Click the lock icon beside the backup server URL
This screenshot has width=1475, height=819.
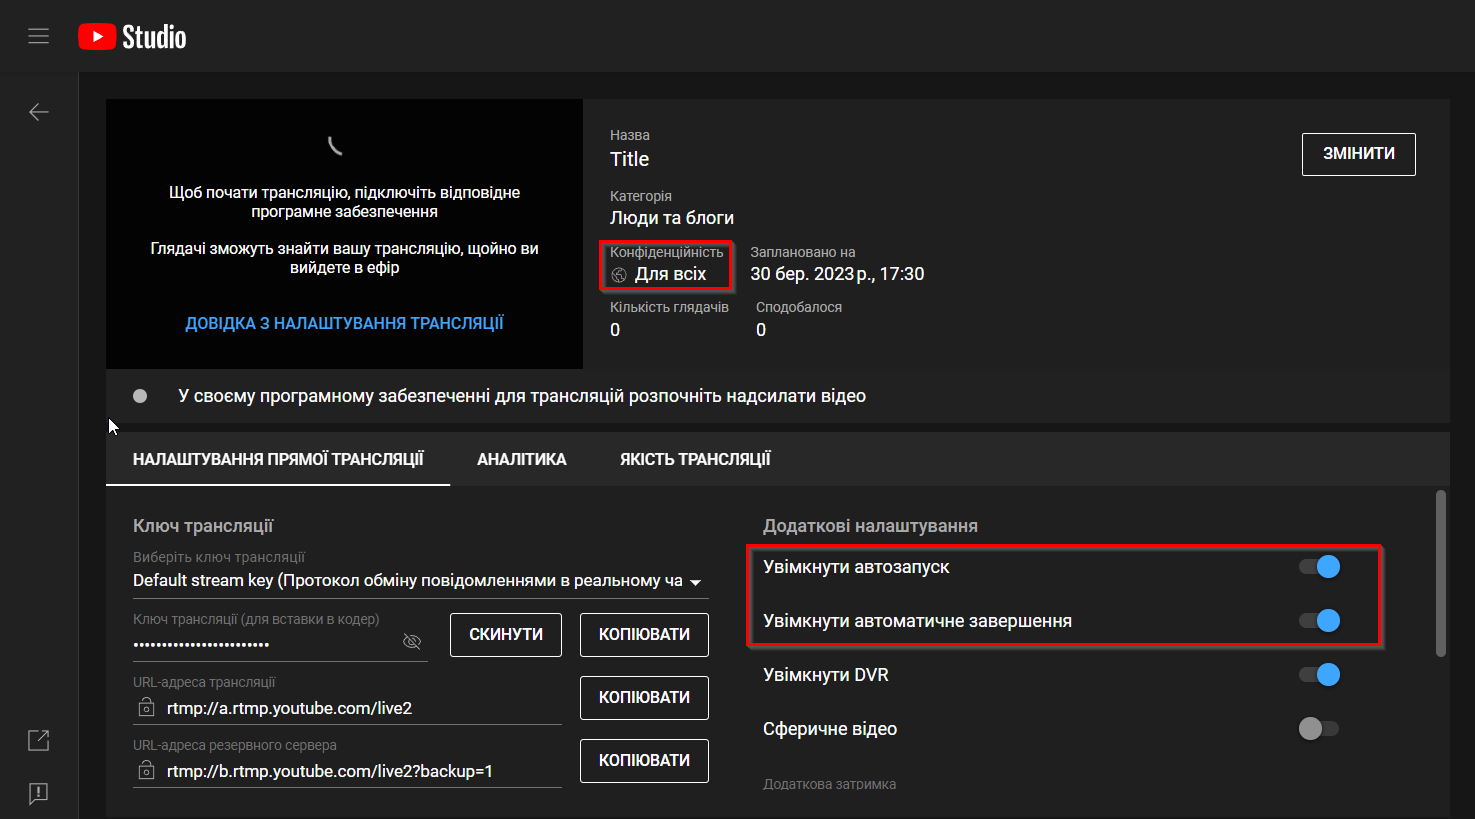point(146,770)
